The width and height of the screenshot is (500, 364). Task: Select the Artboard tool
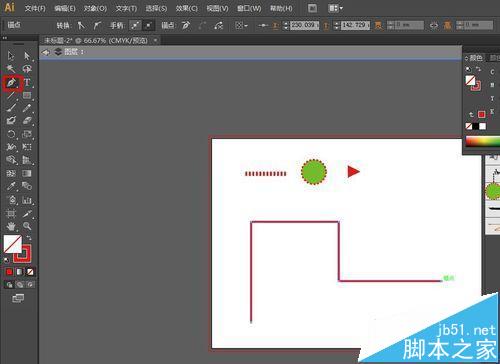[x=11, y=214]
